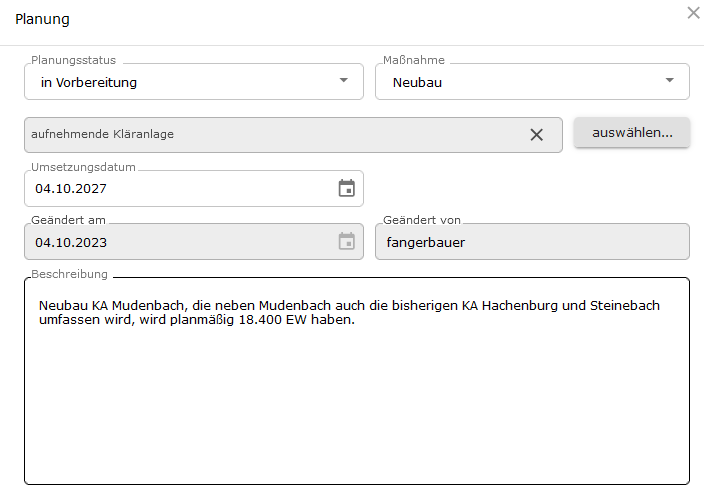Click the date 04.10.2027 in Umsetzungsdatum

[x=71, y=189]
